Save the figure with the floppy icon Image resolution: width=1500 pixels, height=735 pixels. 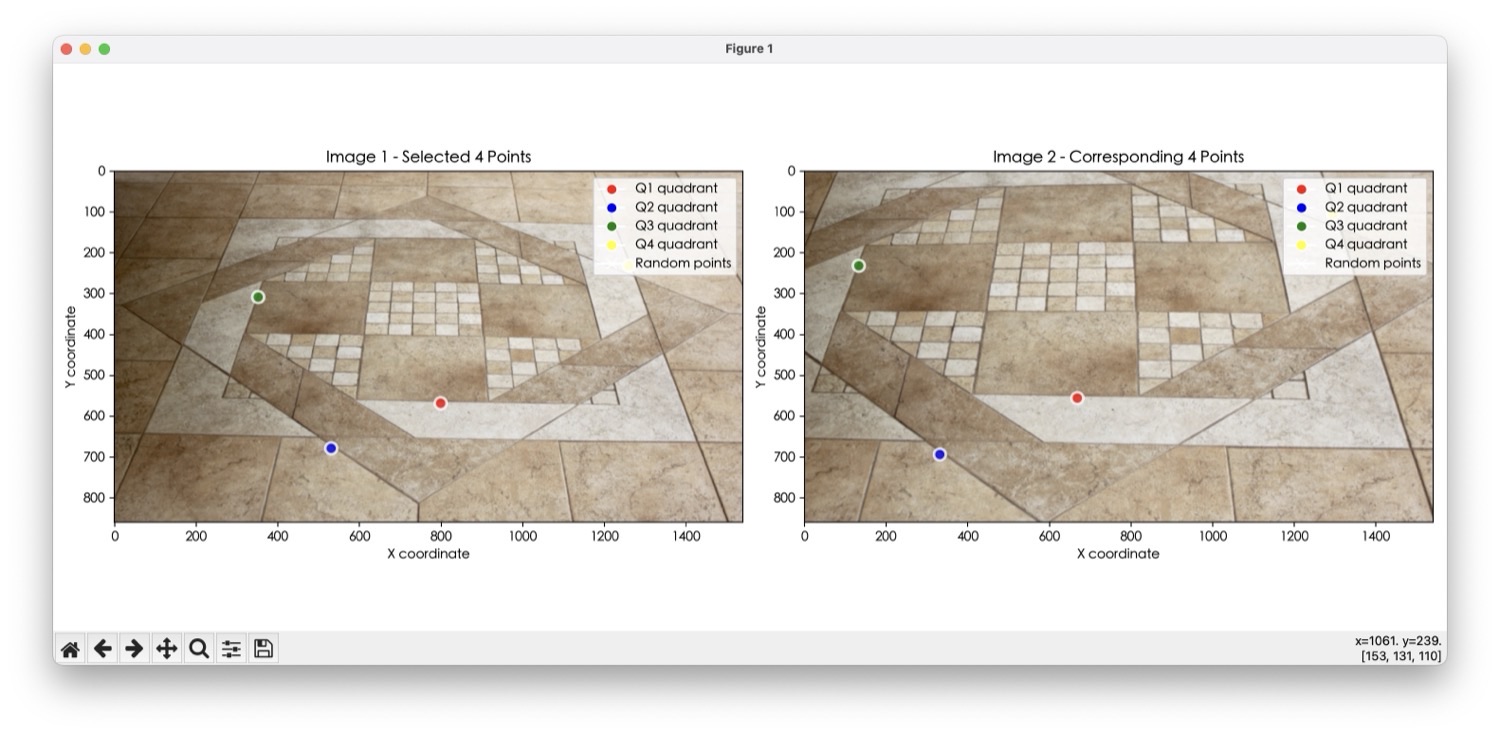[x=263, y=649]
